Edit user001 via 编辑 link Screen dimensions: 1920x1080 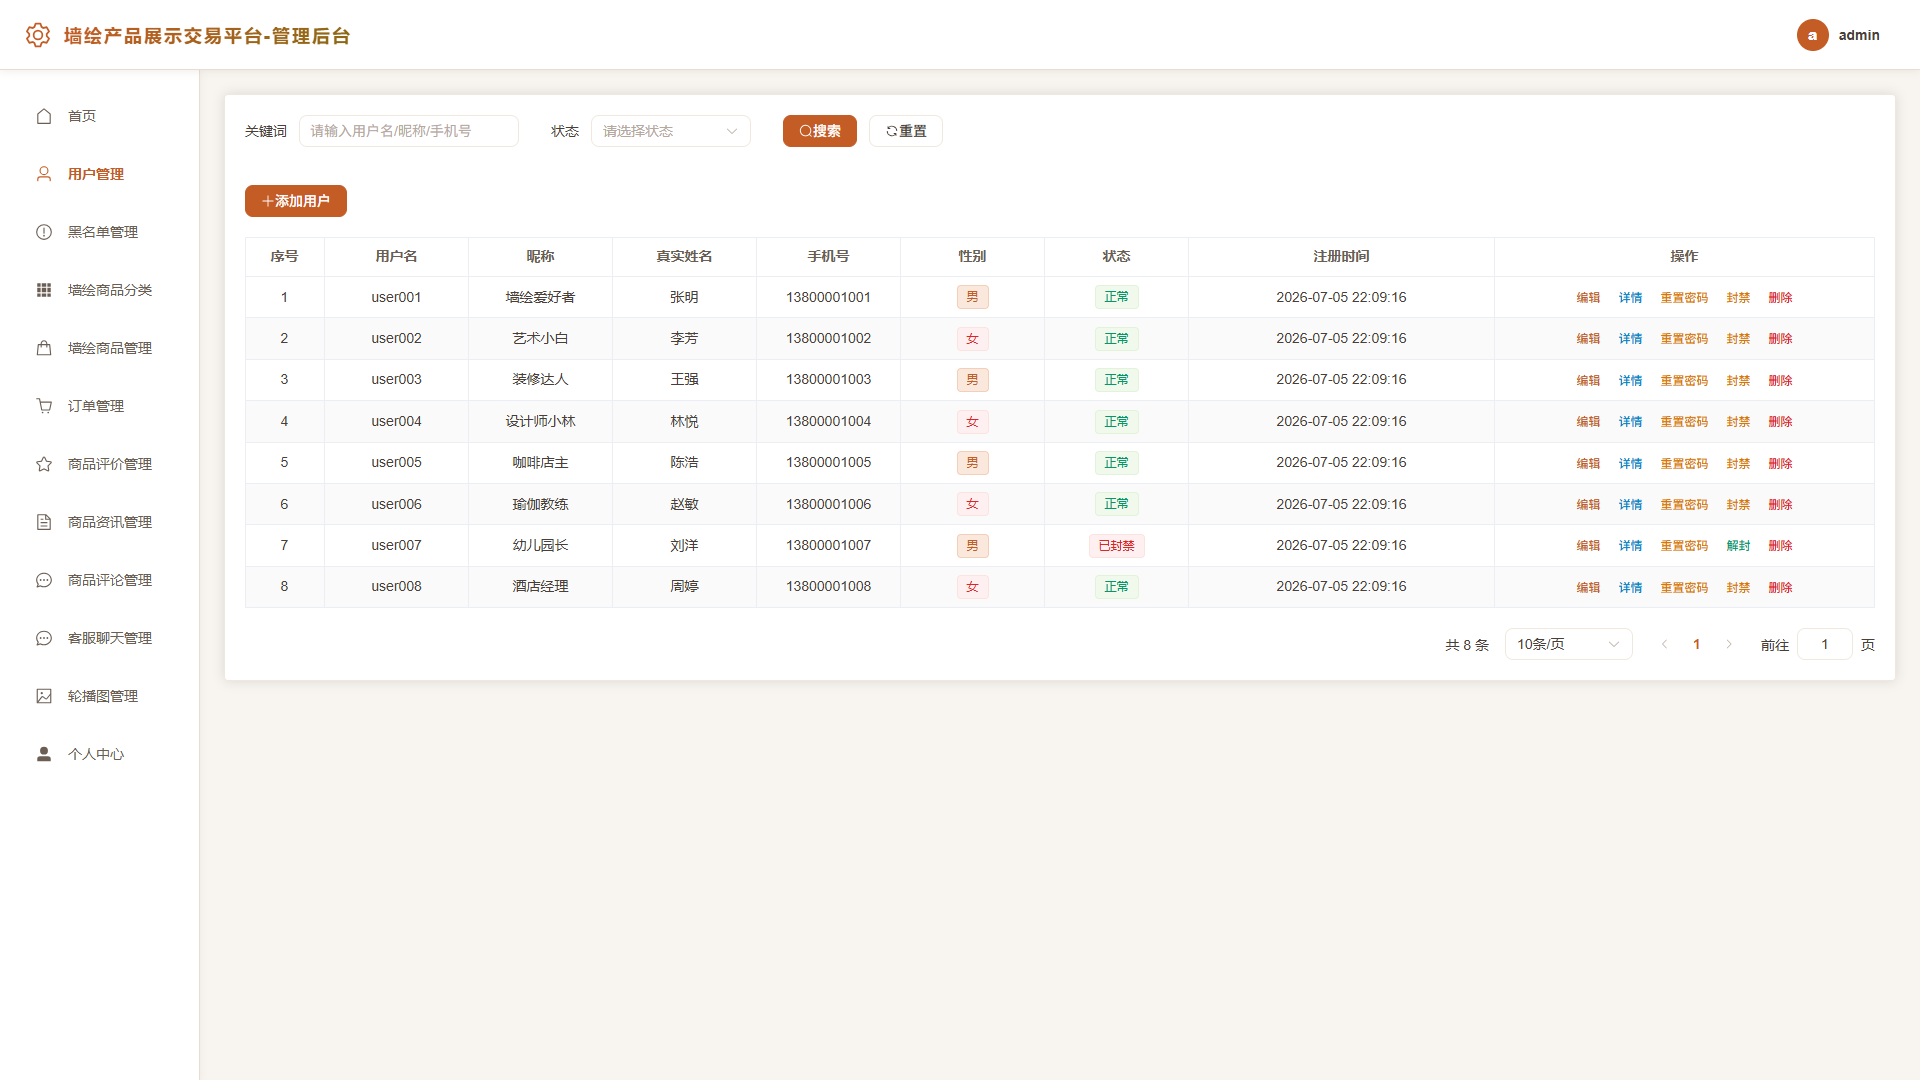1588,297
